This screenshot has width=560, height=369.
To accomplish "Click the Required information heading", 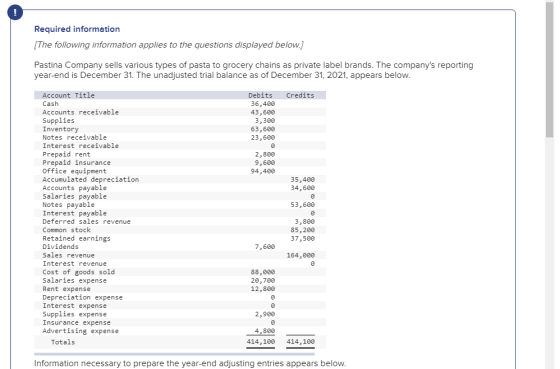I will [x=77, y=29].
